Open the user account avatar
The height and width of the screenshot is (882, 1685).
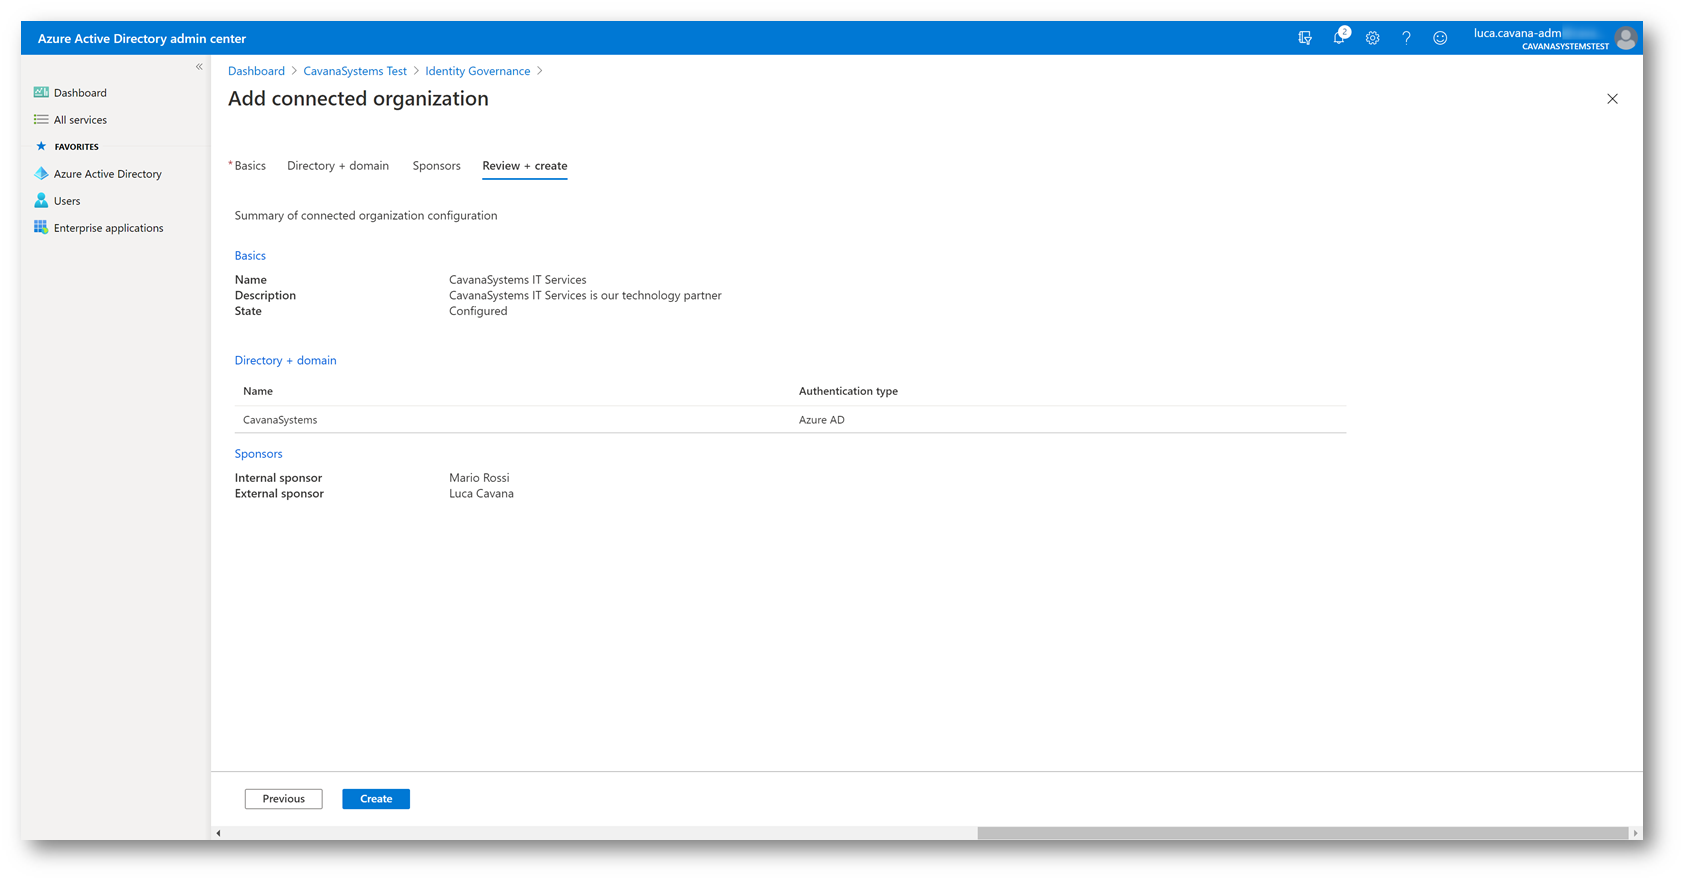[x=1626, y=38]
